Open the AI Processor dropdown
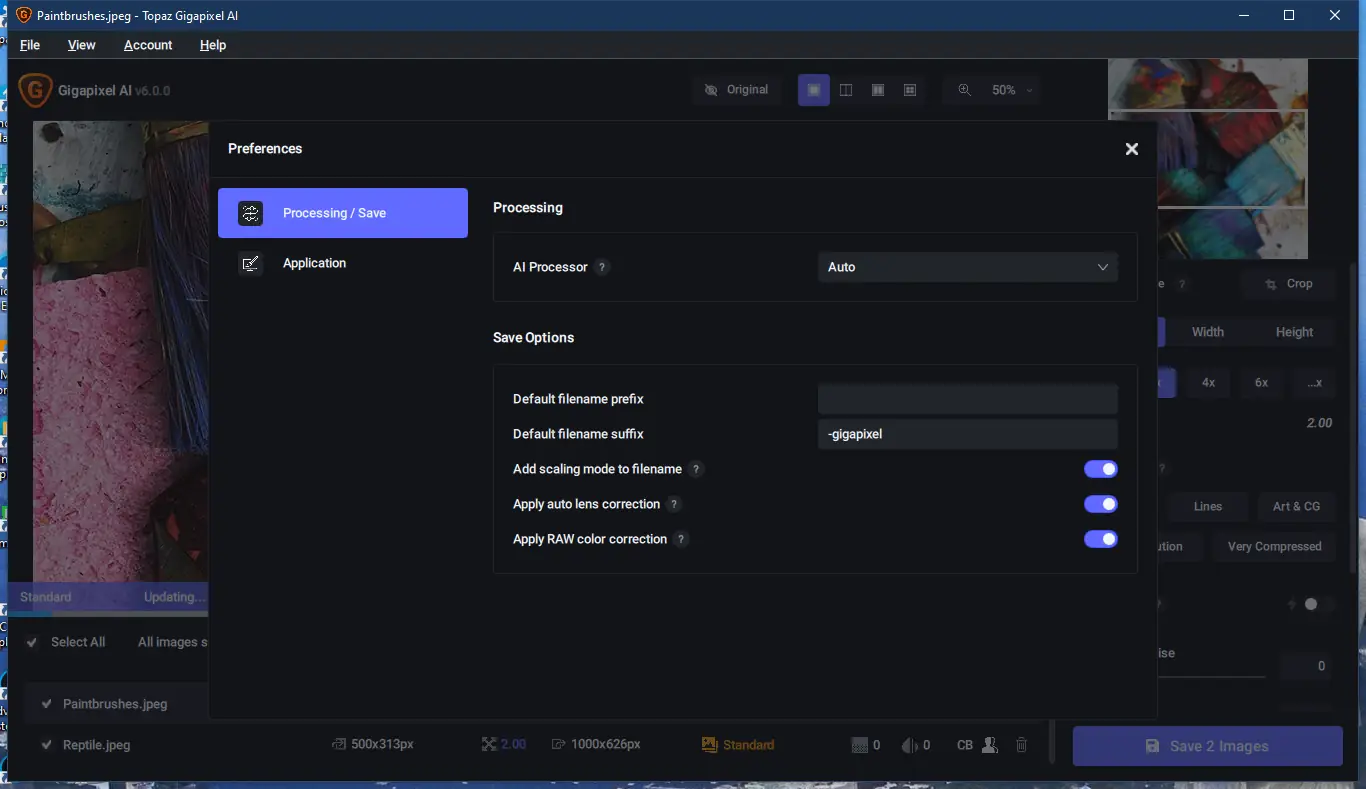Image resolution: width=1366 pixels, height=789 pixels. pyautogui.click(x=968, y=267)
